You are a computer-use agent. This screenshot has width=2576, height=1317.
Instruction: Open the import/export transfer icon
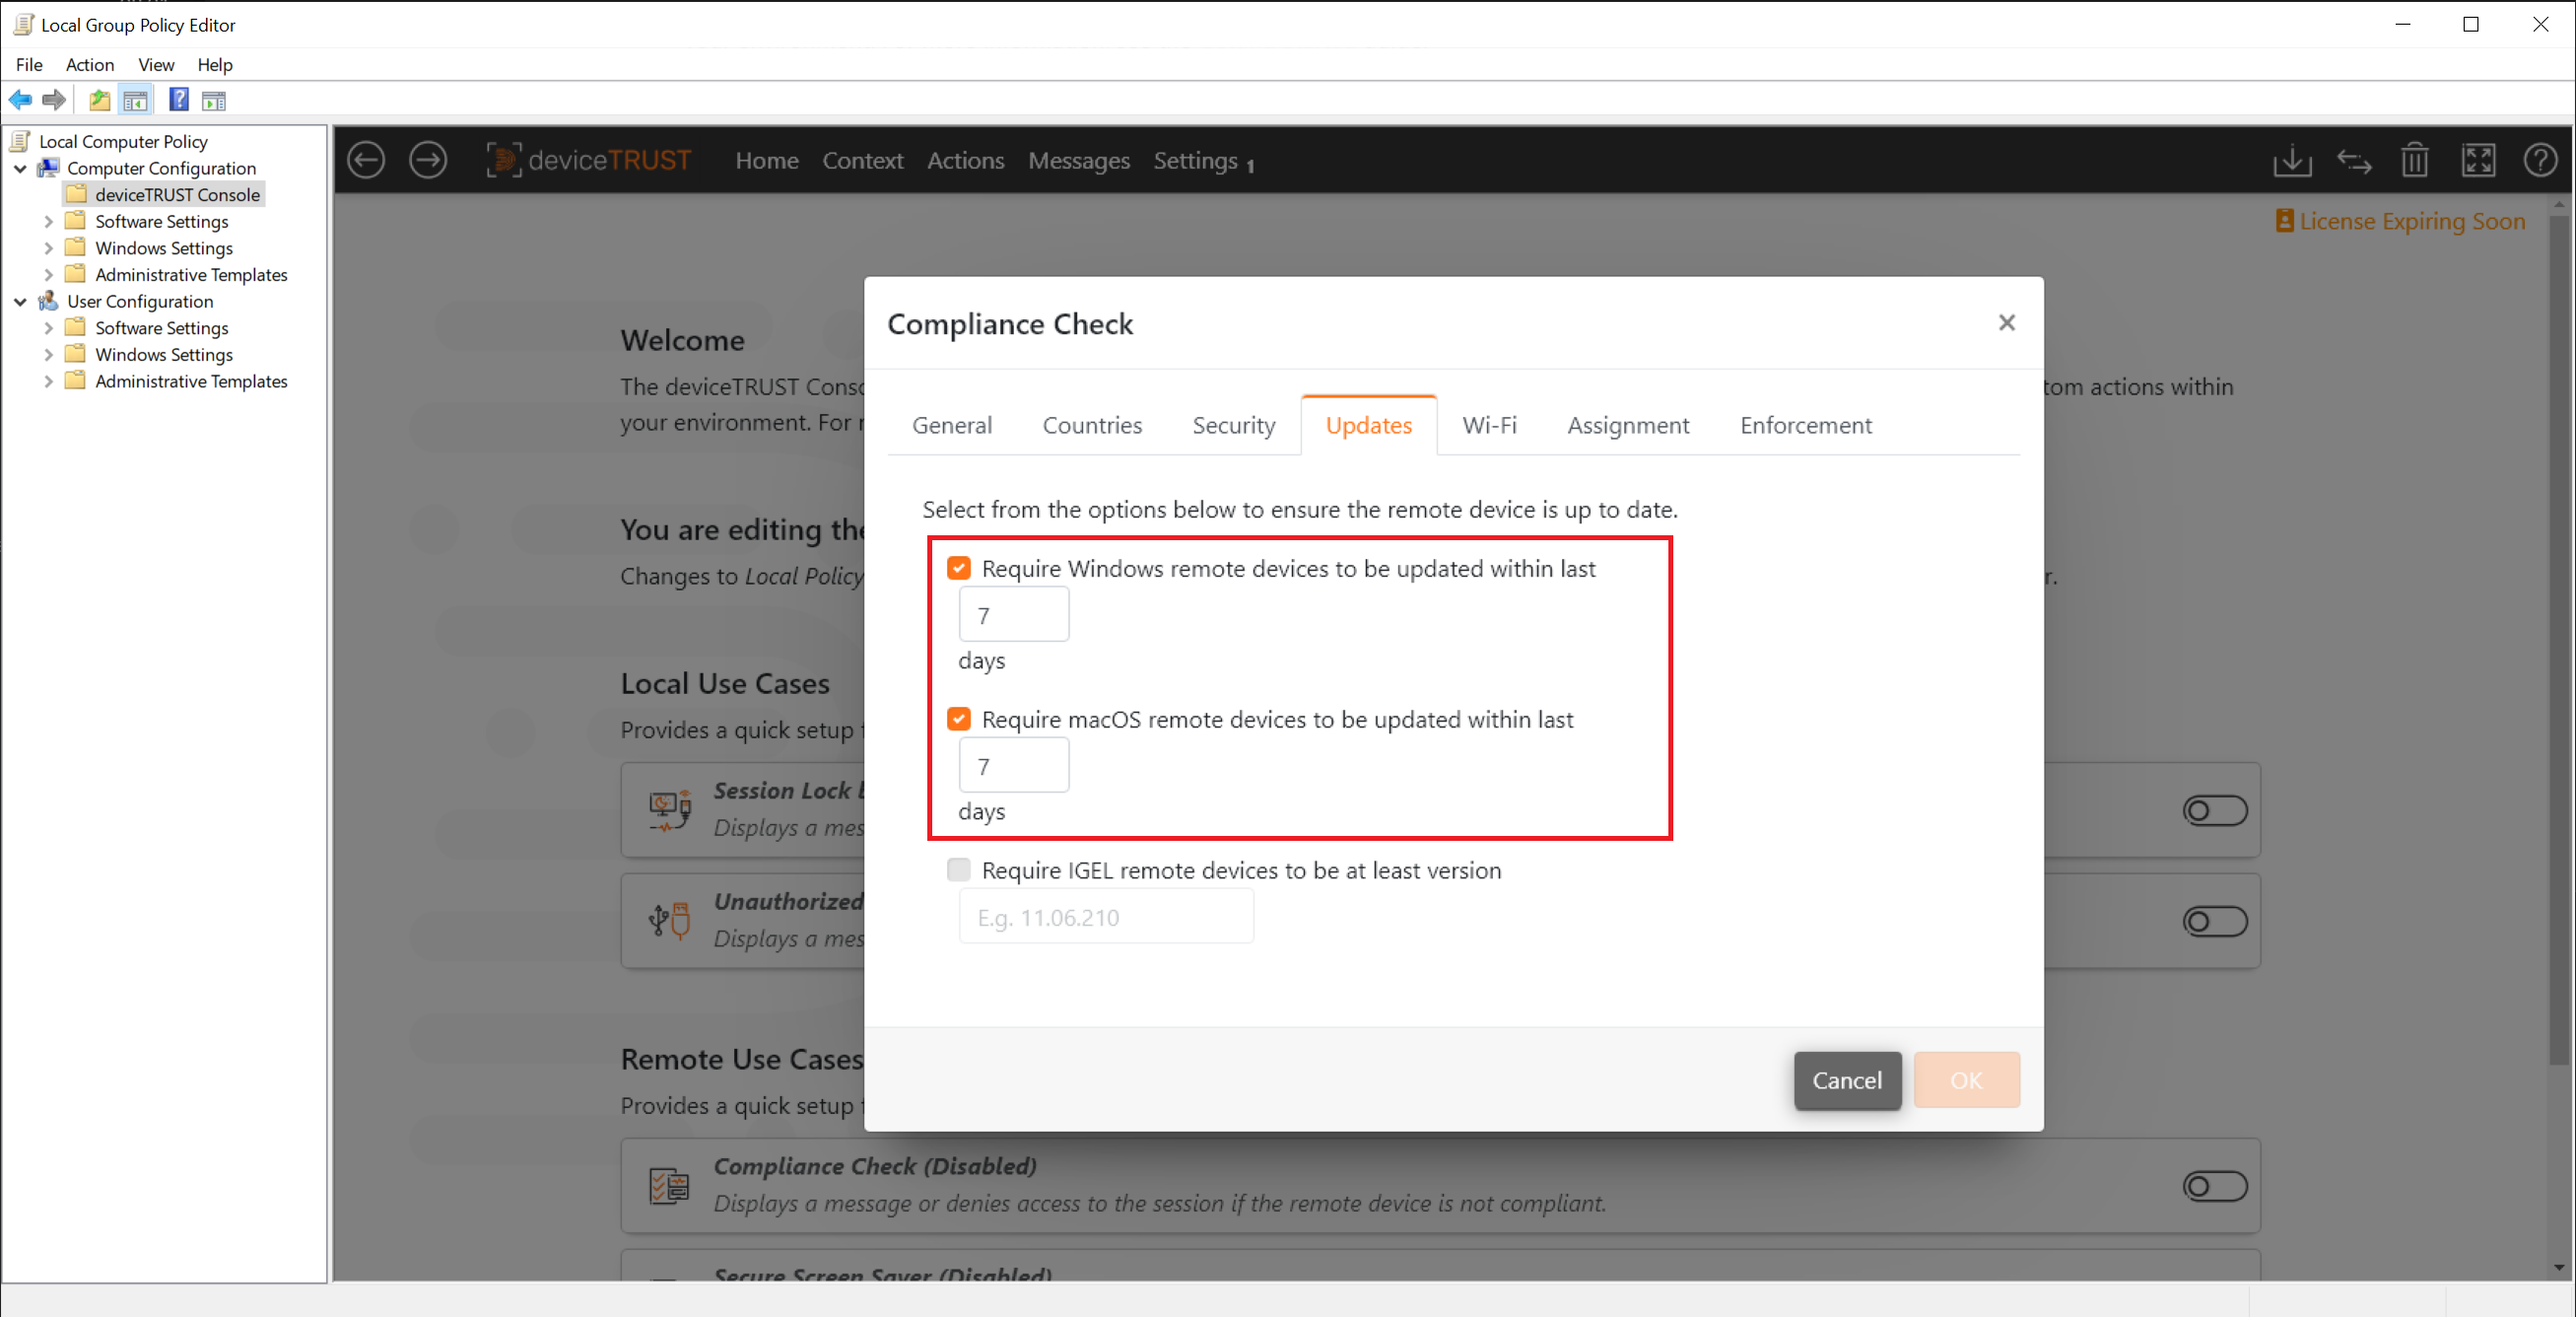tap(2355, 160)
